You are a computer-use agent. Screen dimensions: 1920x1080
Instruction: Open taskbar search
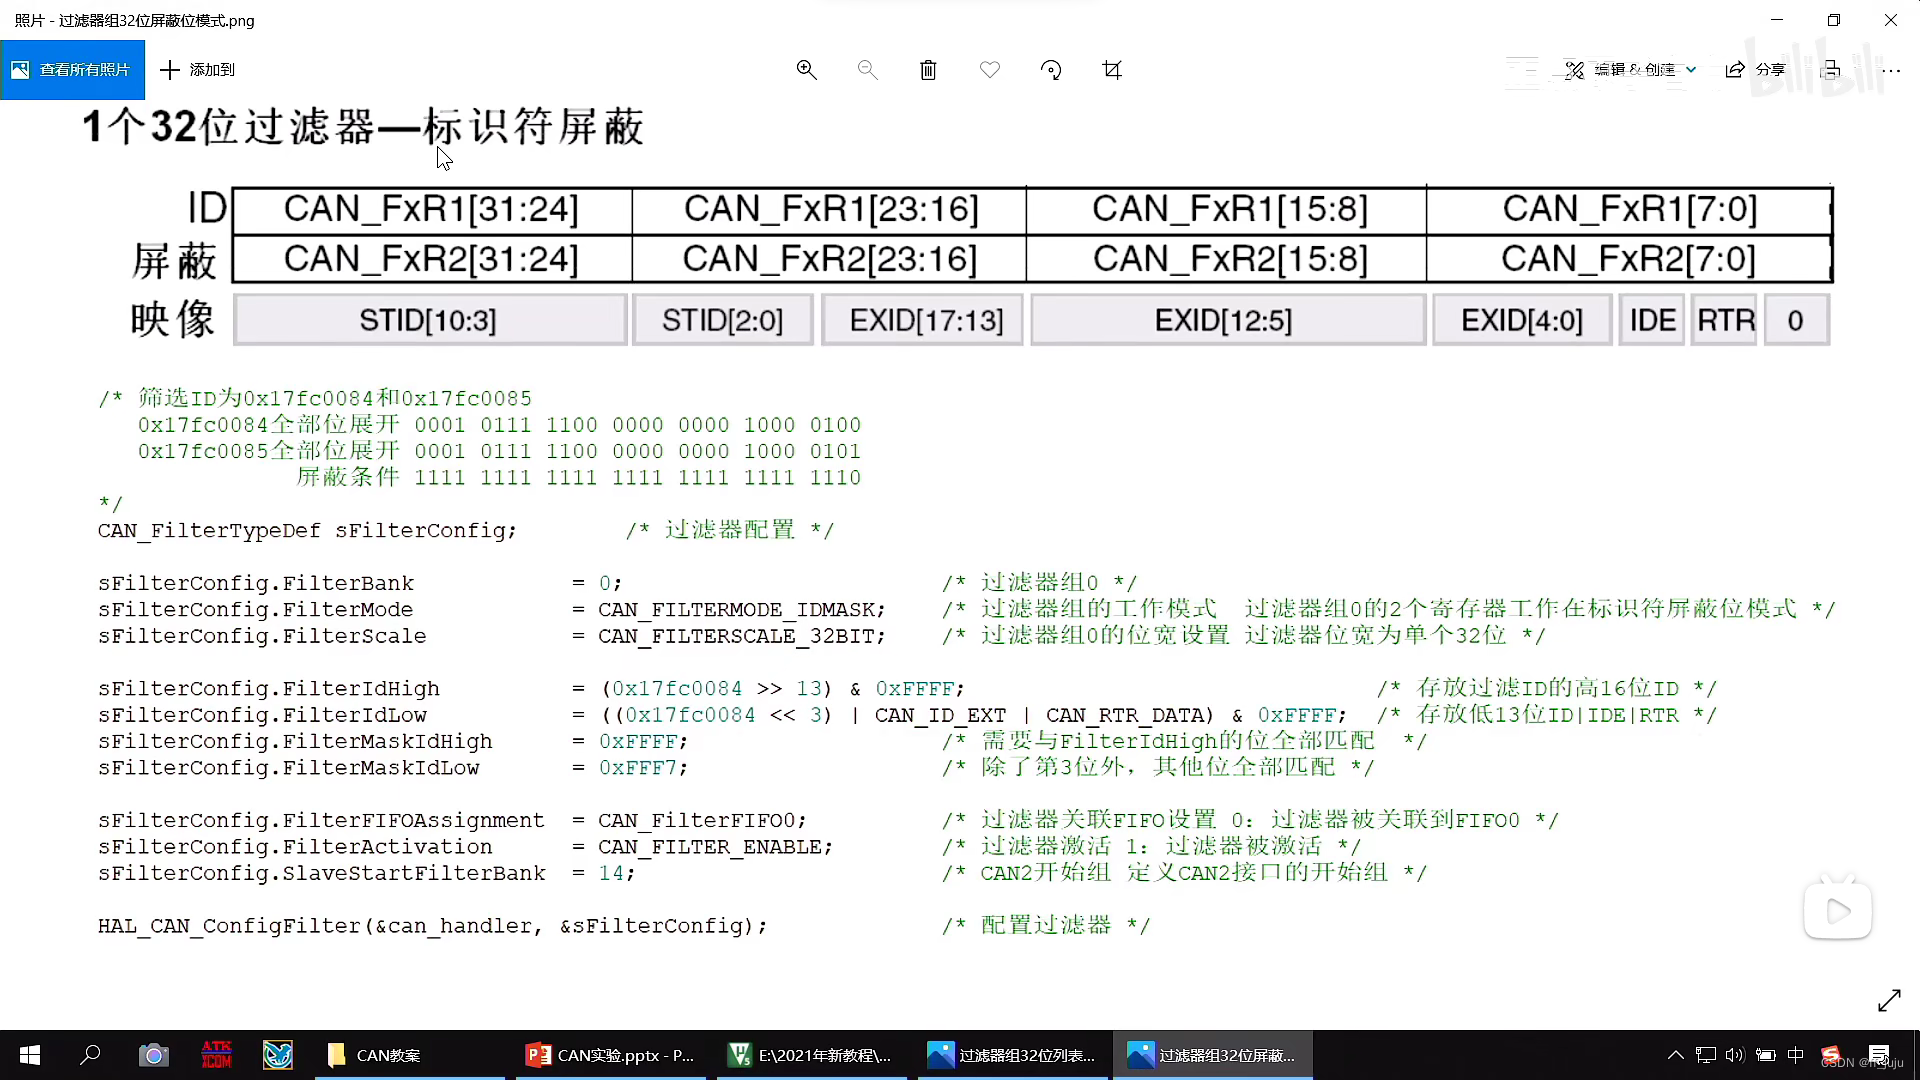(x=91, y=1055)
